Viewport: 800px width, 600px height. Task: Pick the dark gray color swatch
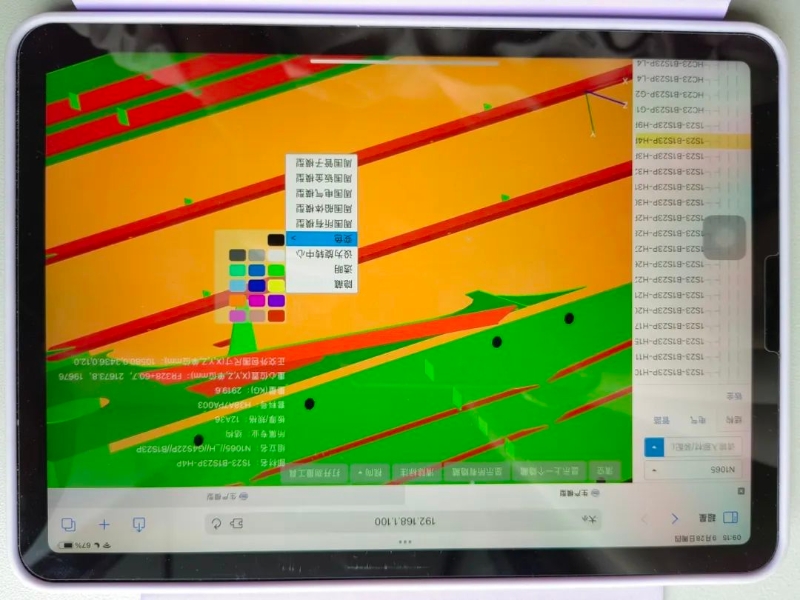238,255
